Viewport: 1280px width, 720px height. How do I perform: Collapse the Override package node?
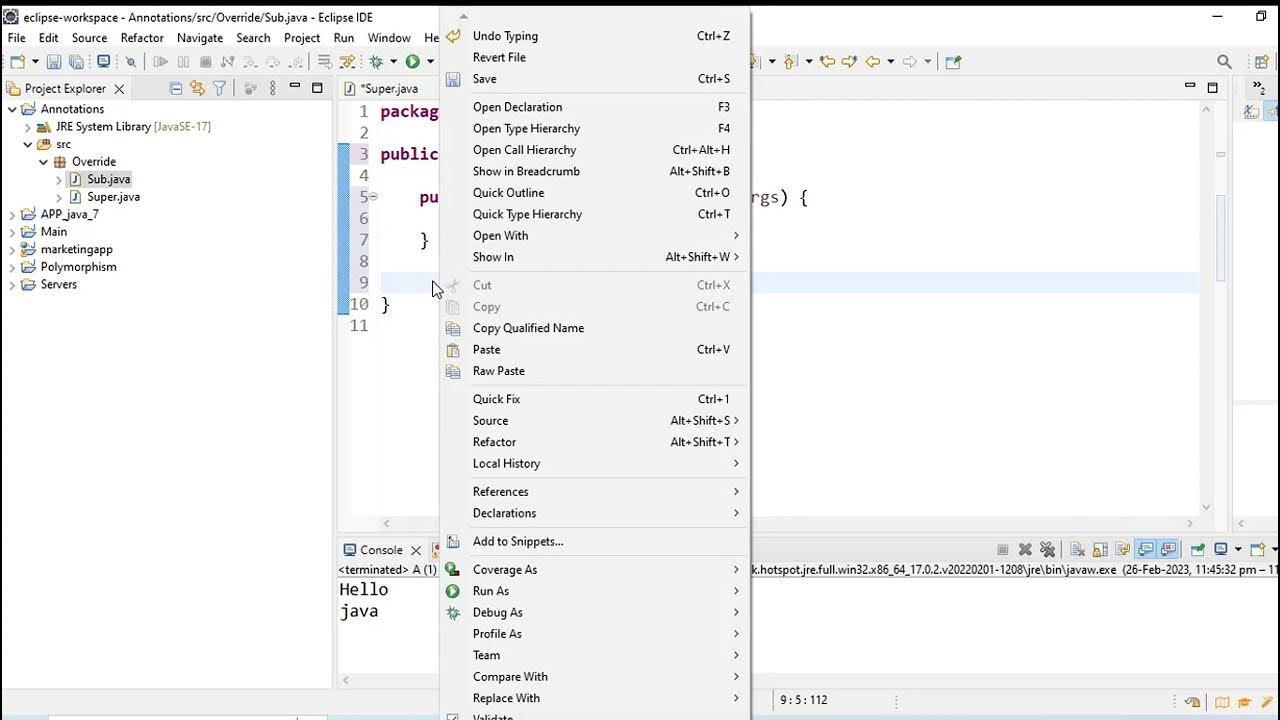click(x=43, y=162)
